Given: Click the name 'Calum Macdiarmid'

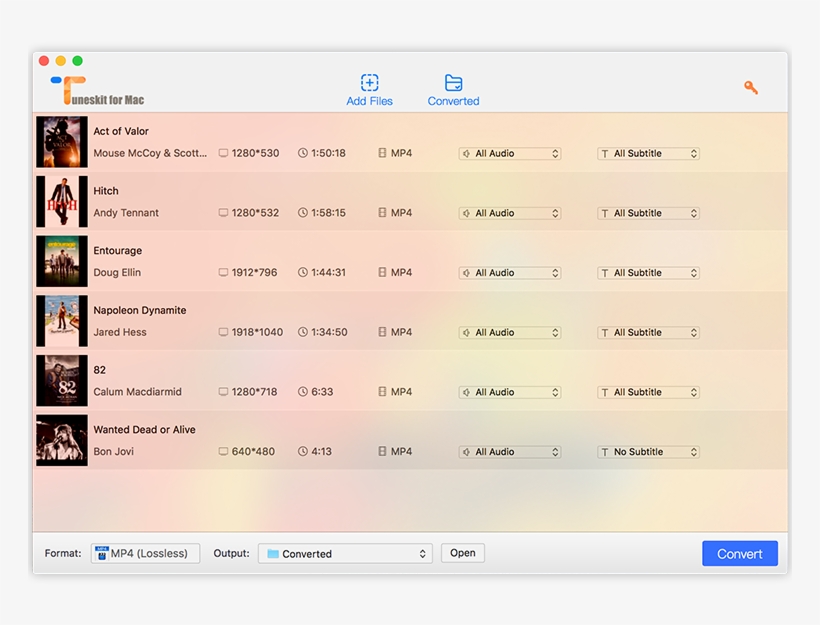Looking at the screenshot, I should 138,392.
